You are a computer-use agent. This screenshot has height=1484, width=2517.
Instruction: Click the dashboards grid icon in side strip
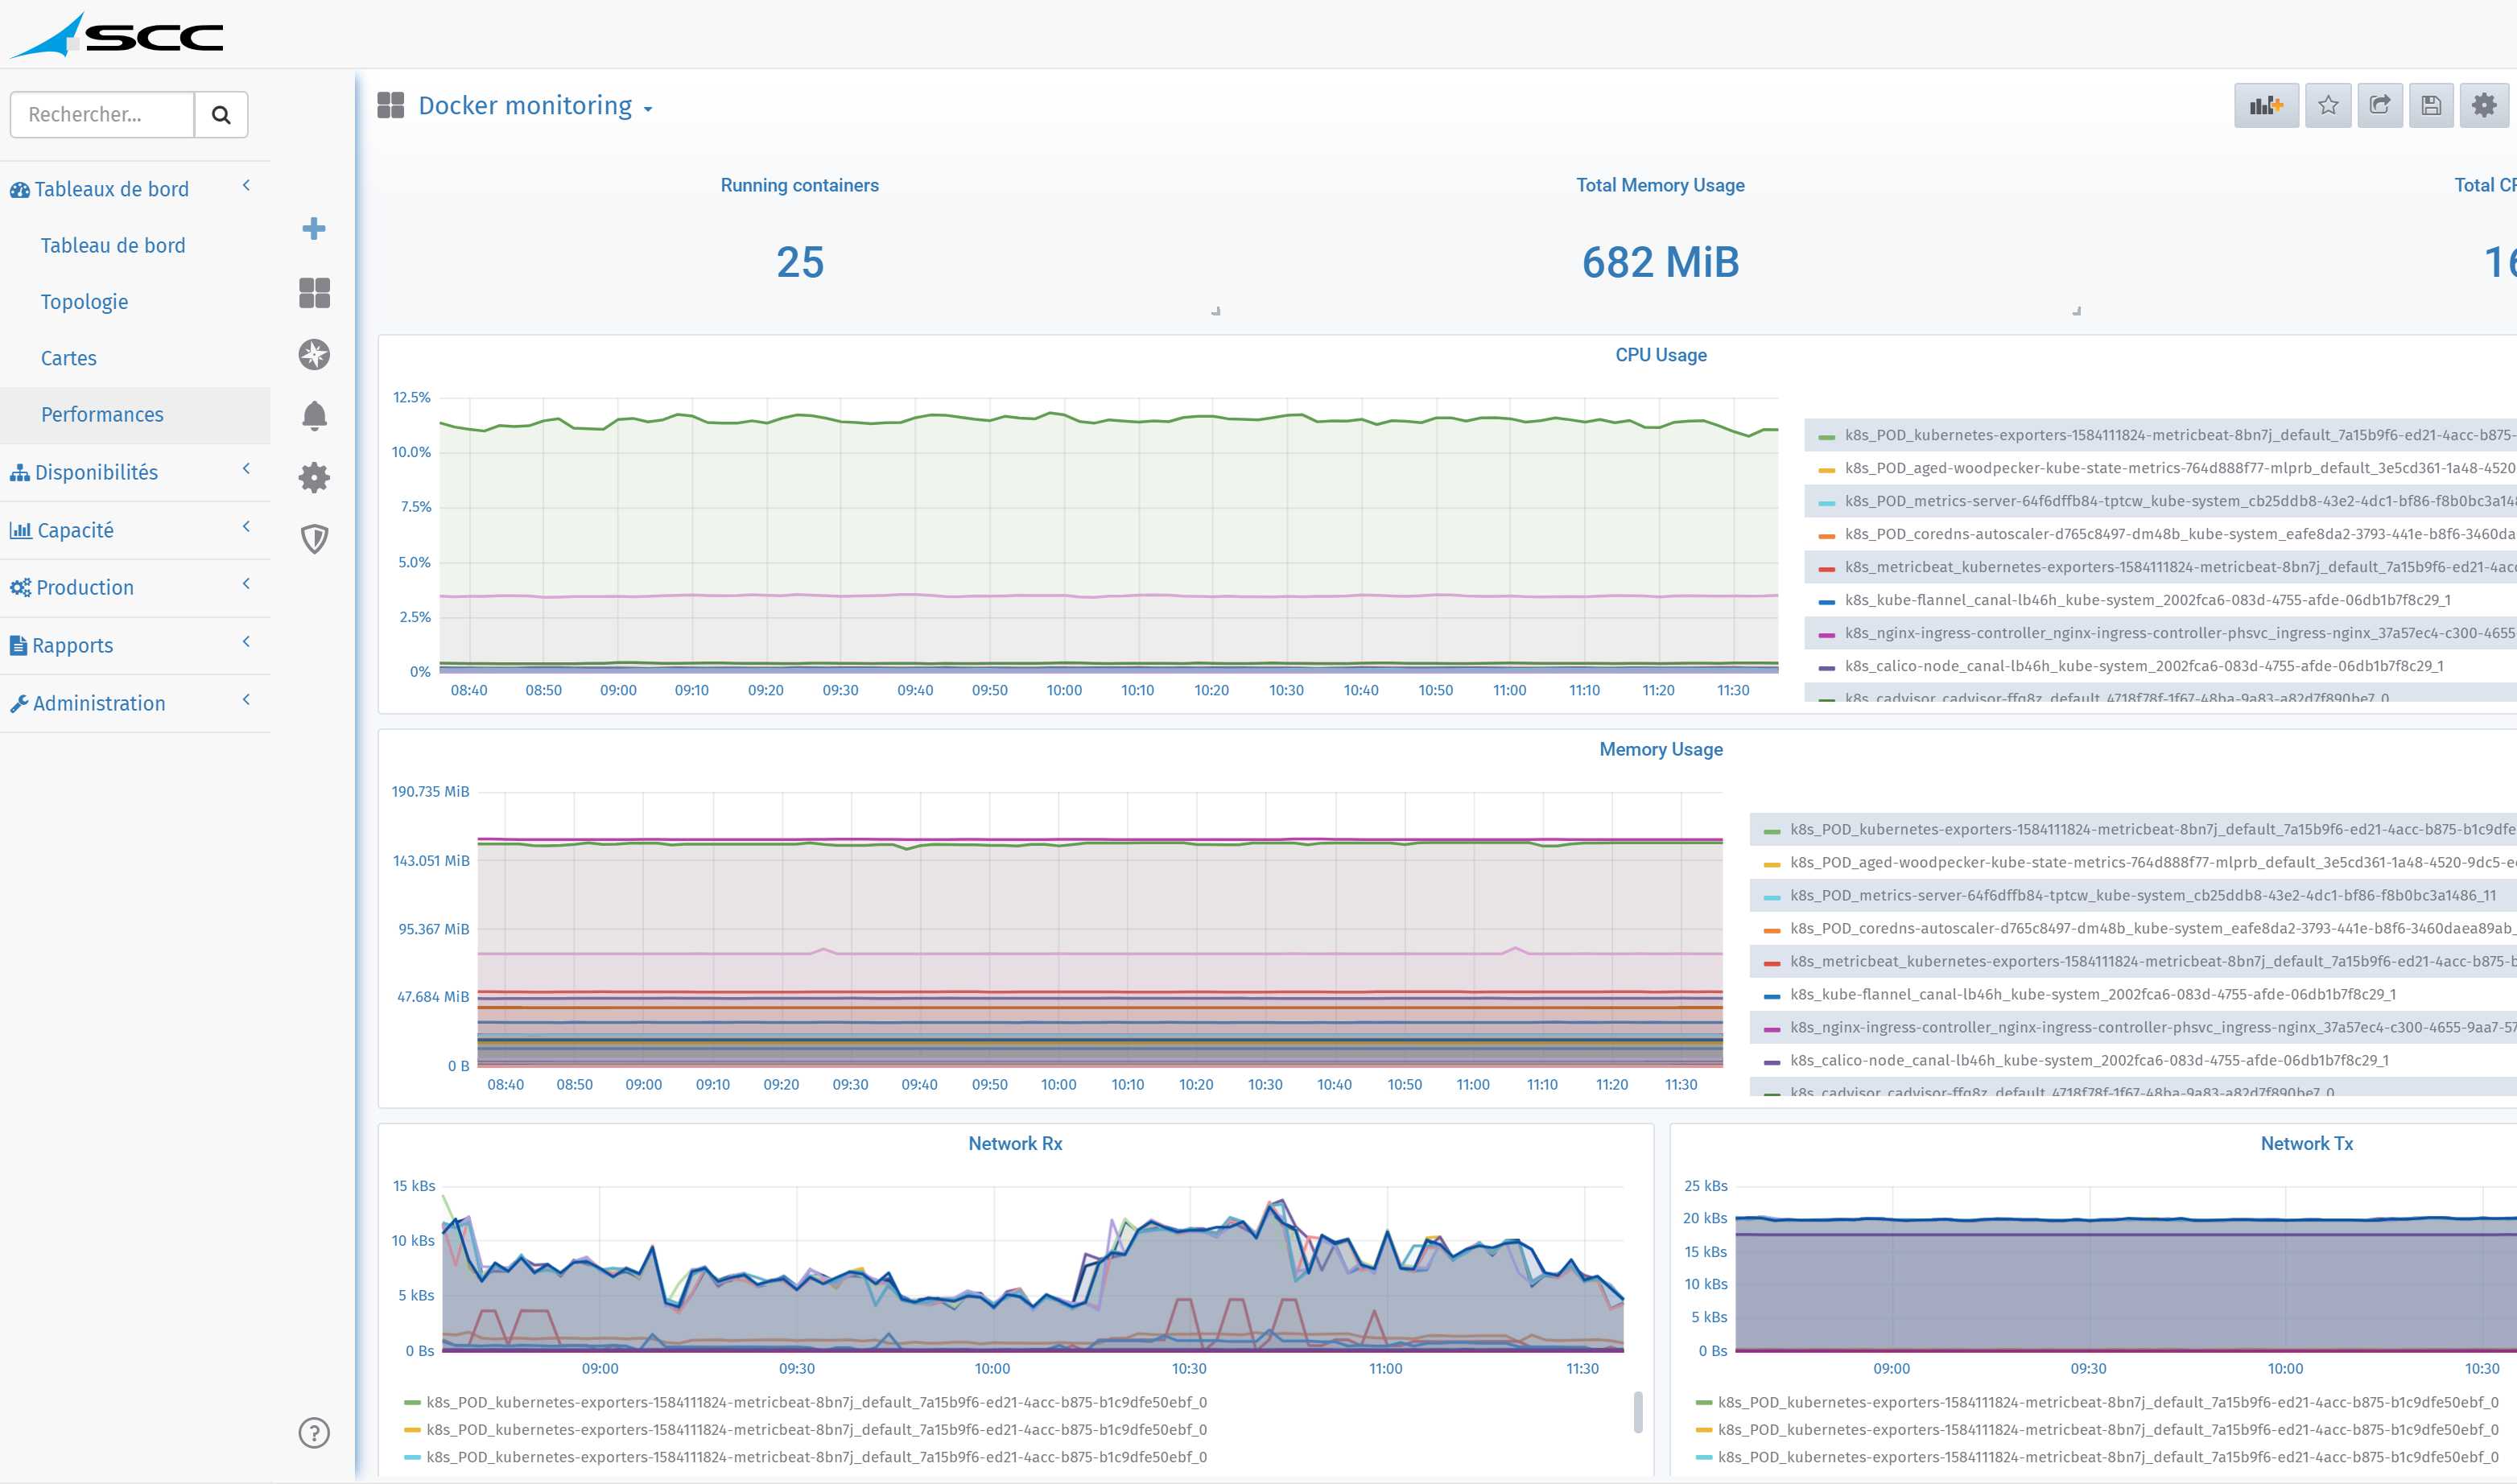314,293
